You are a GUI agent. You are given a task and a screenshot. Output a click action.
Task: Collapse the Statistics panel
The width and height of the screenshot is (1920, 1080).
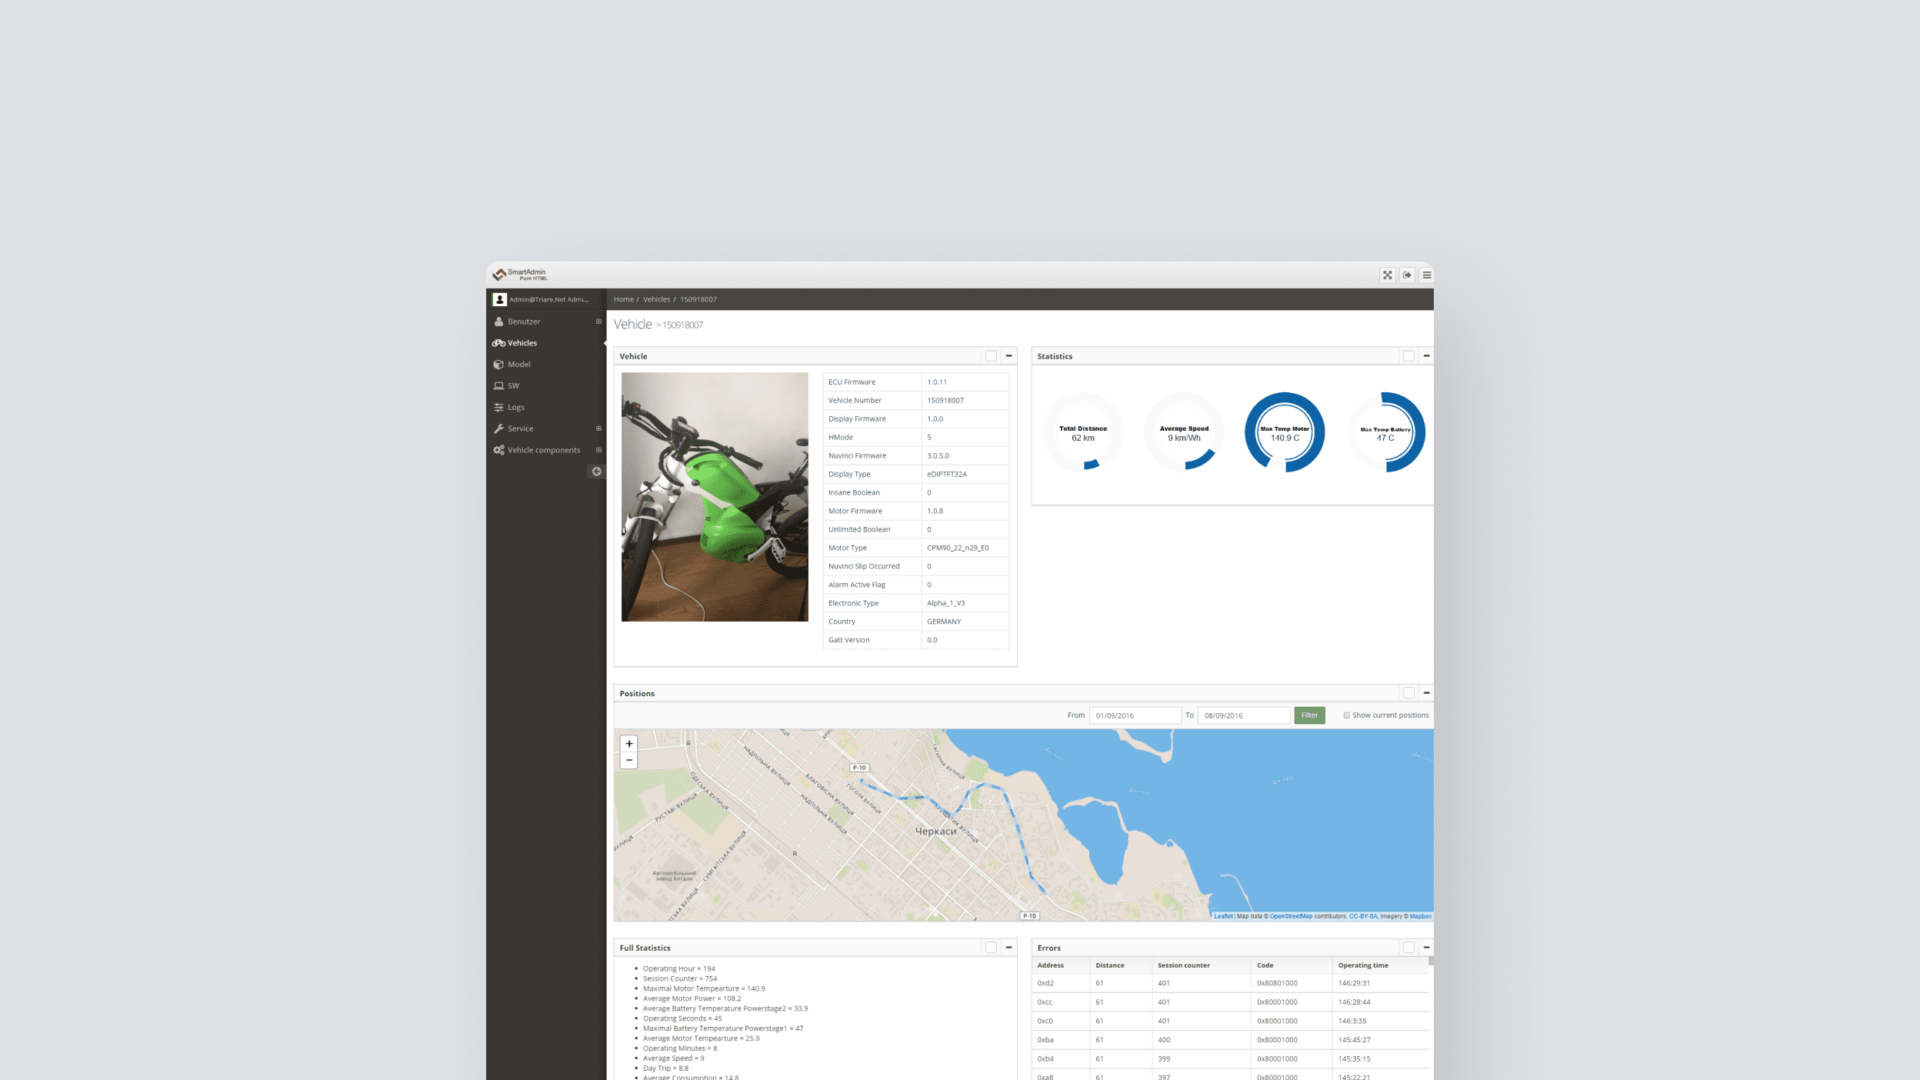click(1427, 356)
